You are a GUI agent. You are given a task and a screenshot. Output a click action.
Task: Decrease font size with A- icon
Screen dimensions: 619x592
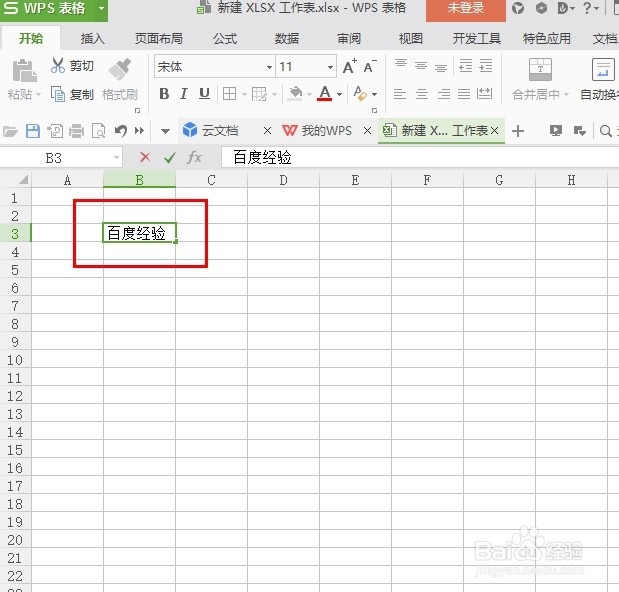click(x=370, y=66)
